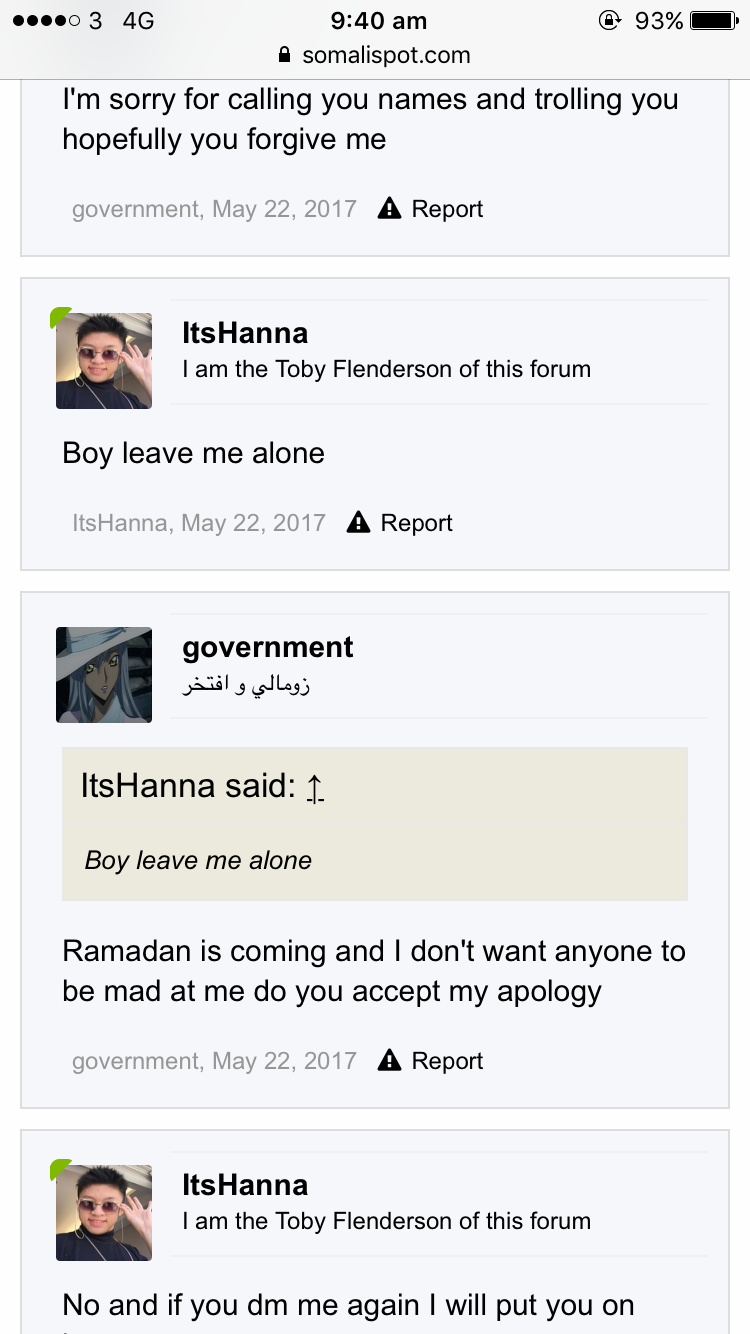This screenshot has width=750, height=1334.
Task: Tap the 9:40 am clock at top
Action: [378, 20]
